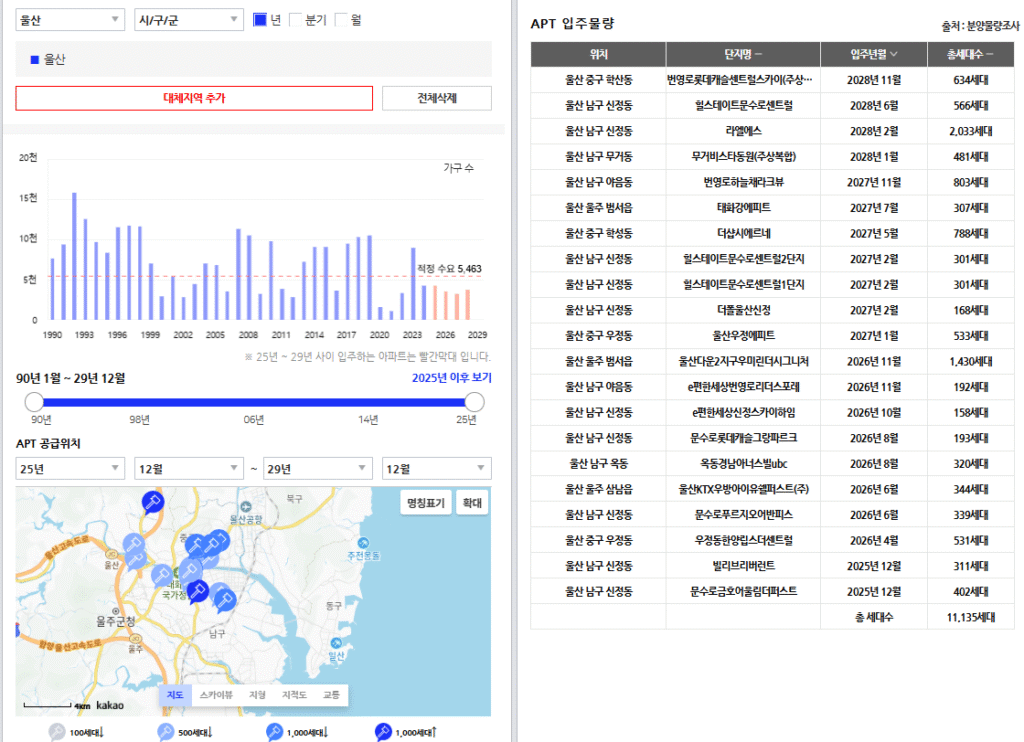Viewport: 1024px width, 742px height.
Task: Click the 1,000세대↑ legend marker icon
Action: (x=383, y=732)
